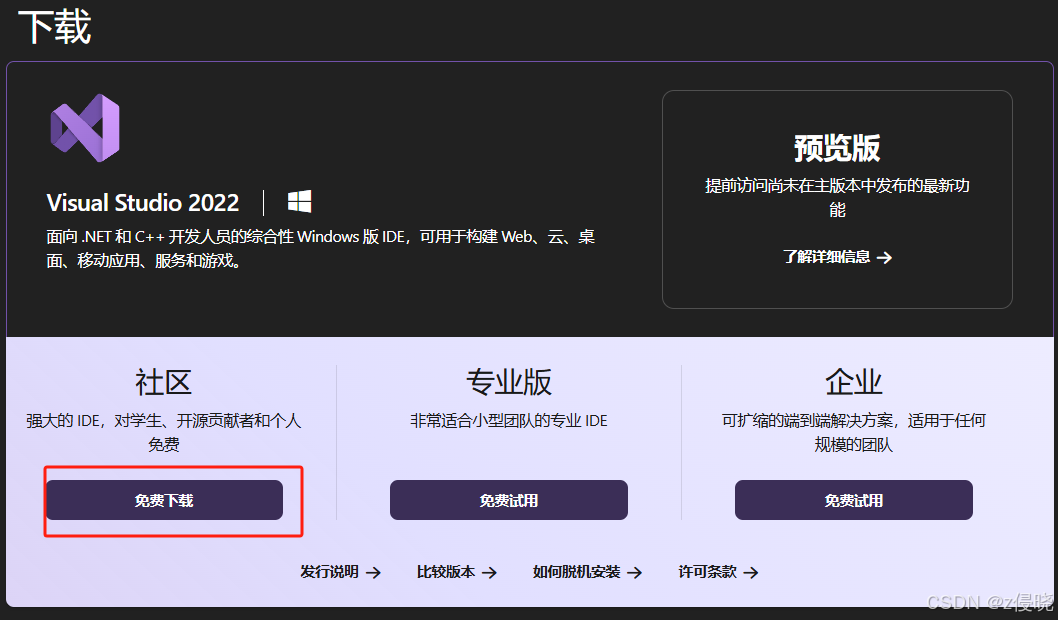Screen dimensions: 1058x620
Task: Click the 免费试用 button under 企业
Action: click(854, 500)
